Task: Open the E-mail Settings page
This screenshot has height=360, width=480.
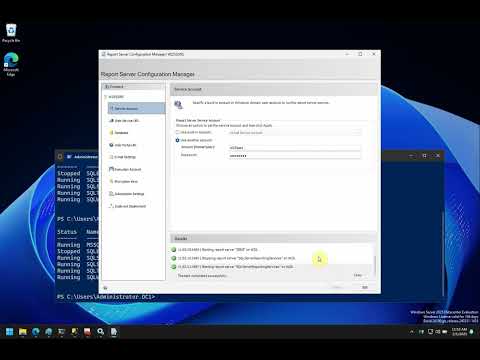Action: (125, 157)
